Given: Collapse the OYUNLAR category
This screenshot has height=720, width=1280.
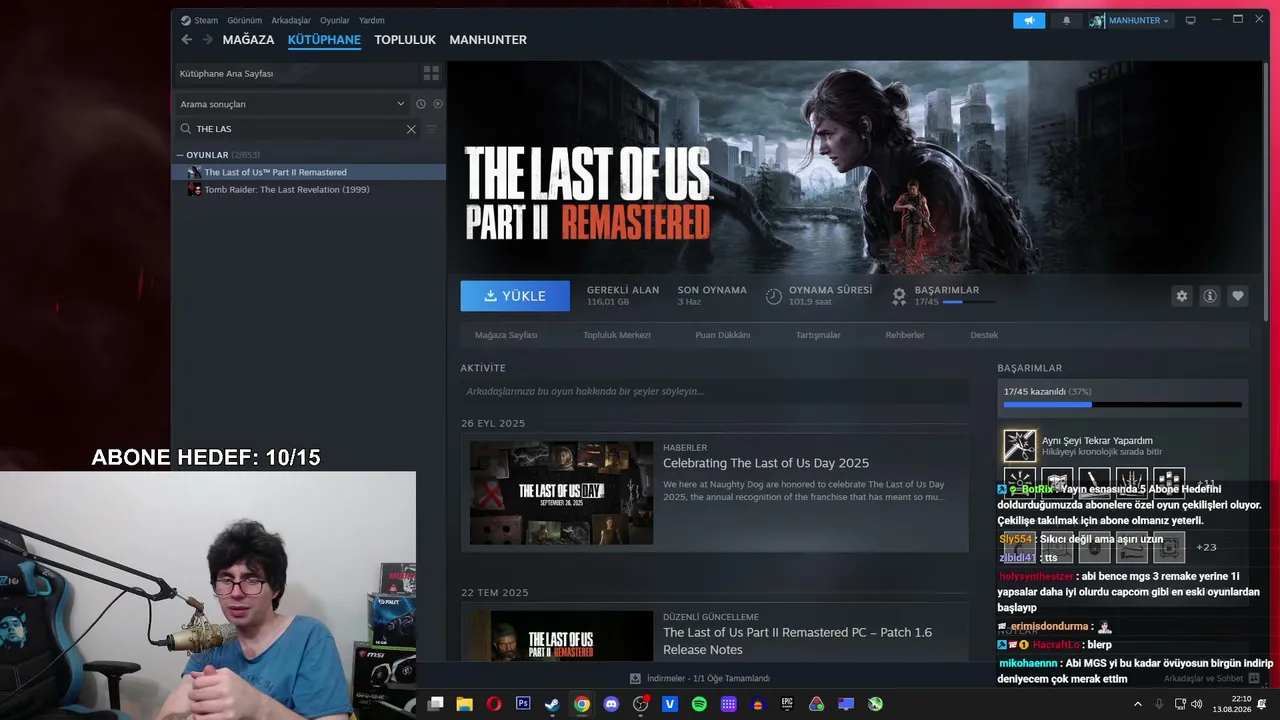Looking at the screenshot, I should pyautogui.click(x=180, y=155).
